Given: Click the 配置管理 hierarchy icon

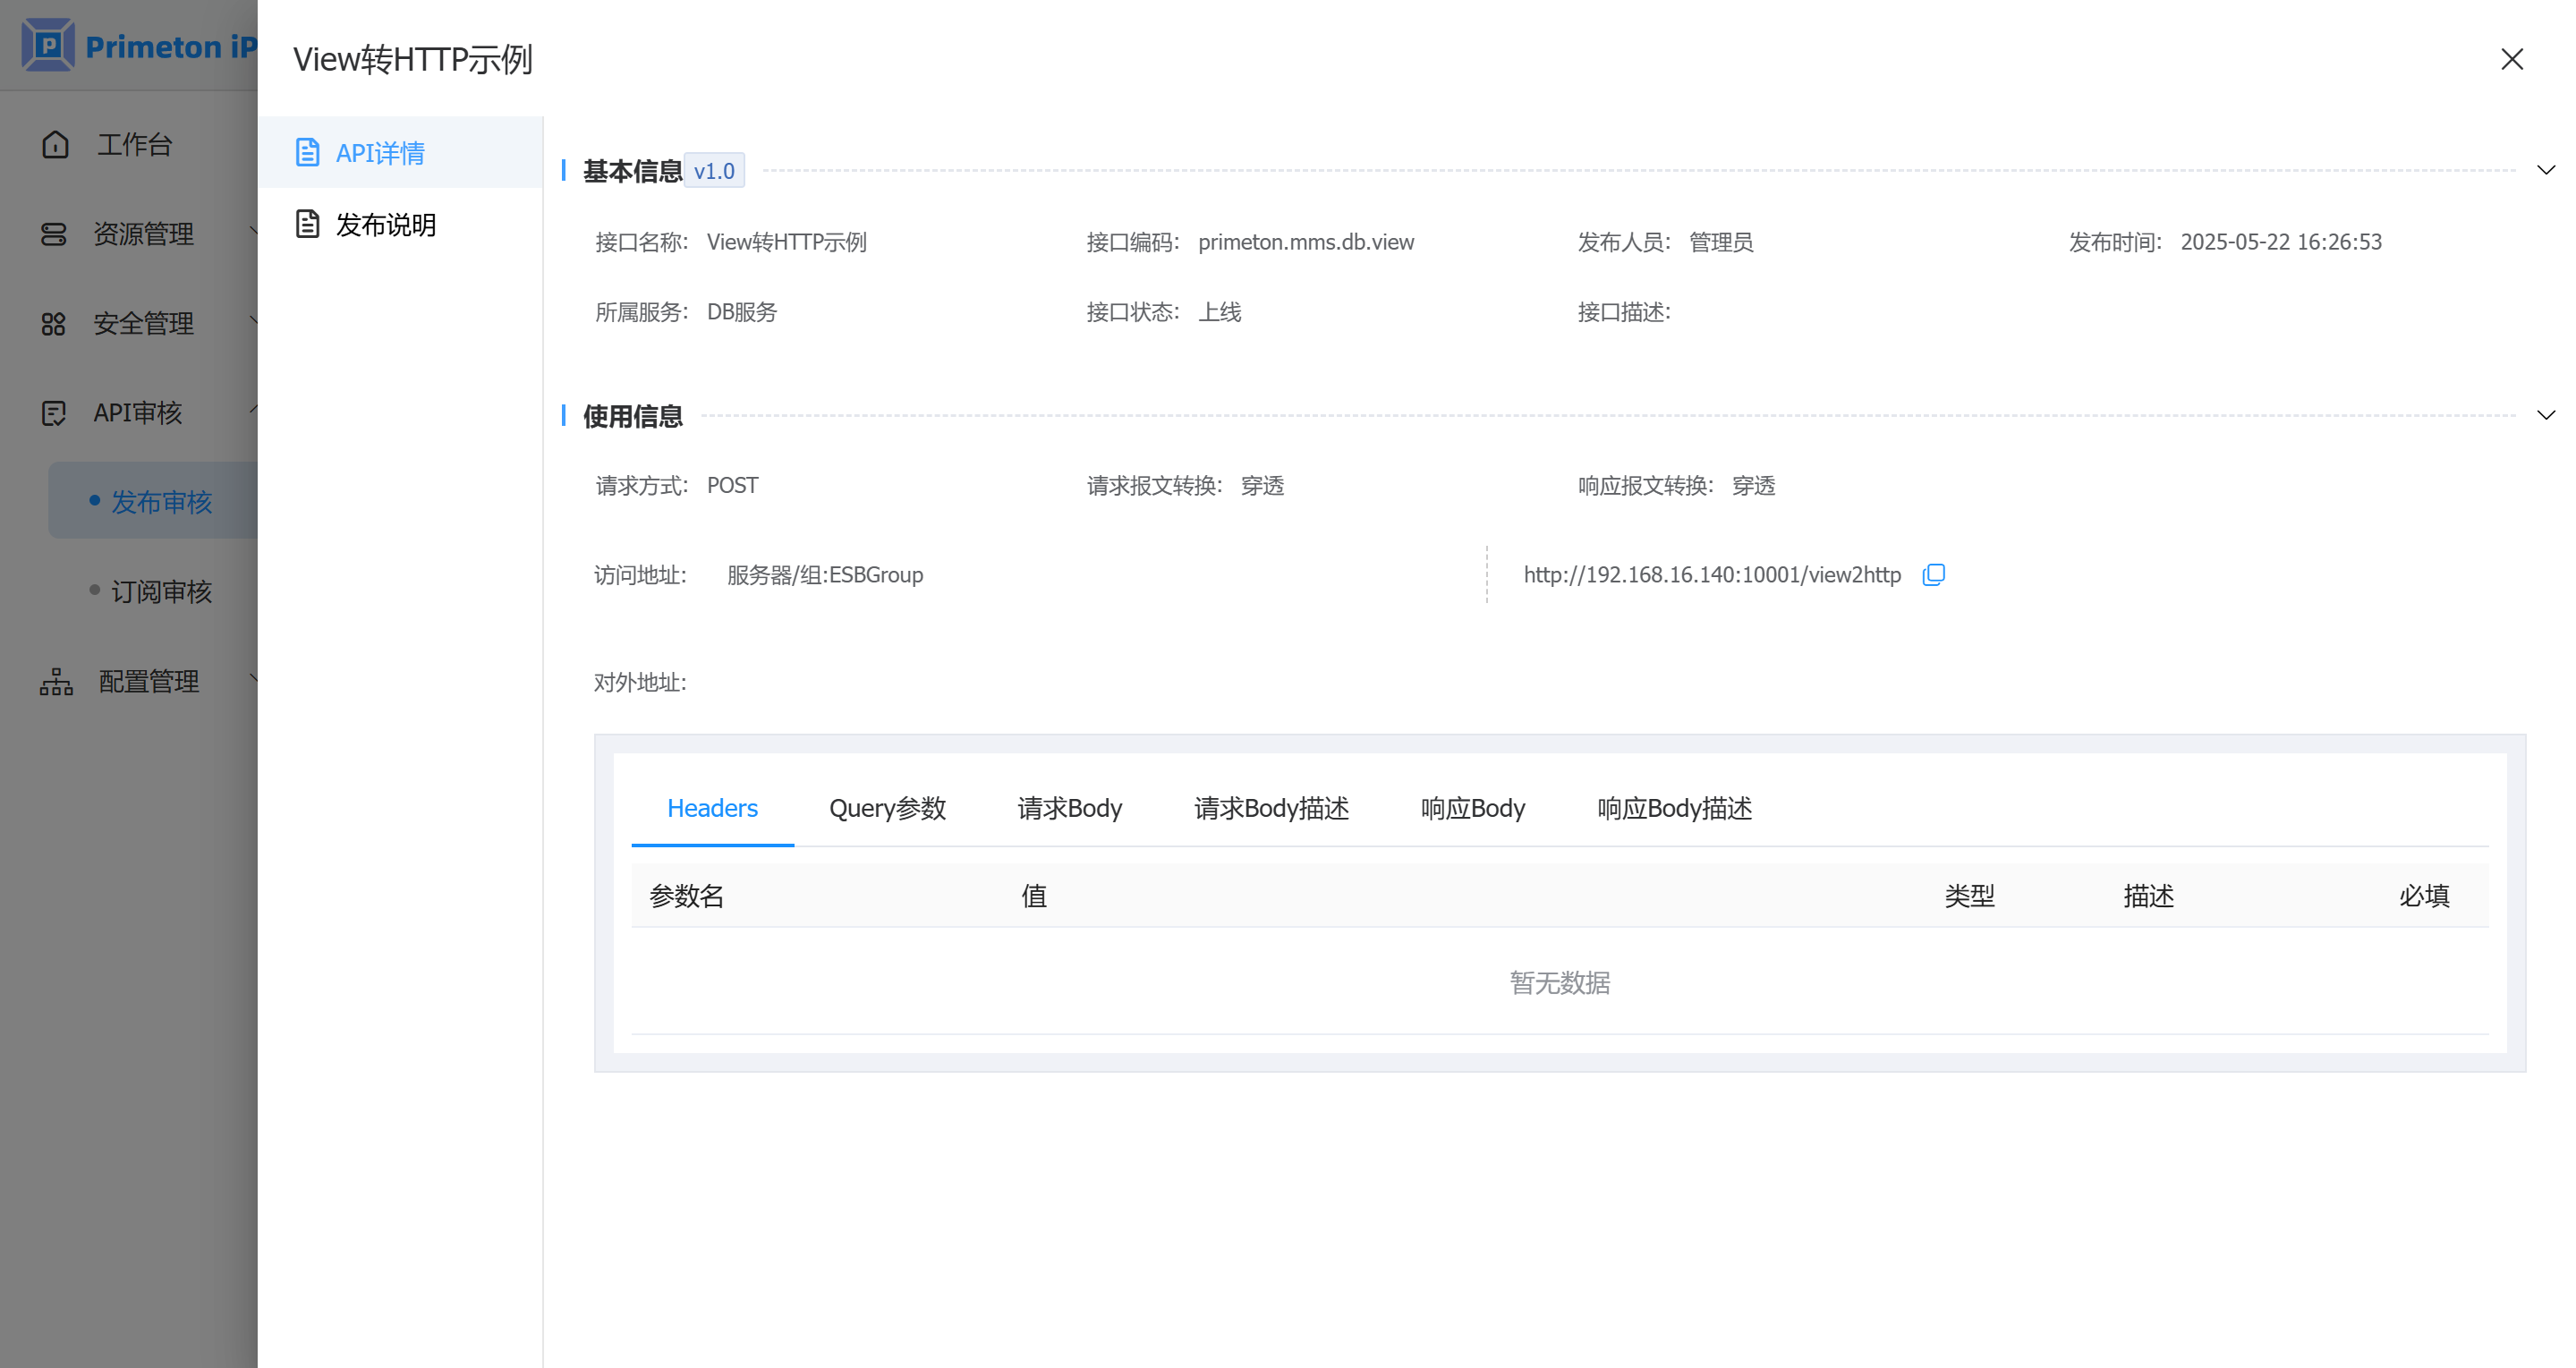Looking at the screenshot, I should [x=56, y=682].
